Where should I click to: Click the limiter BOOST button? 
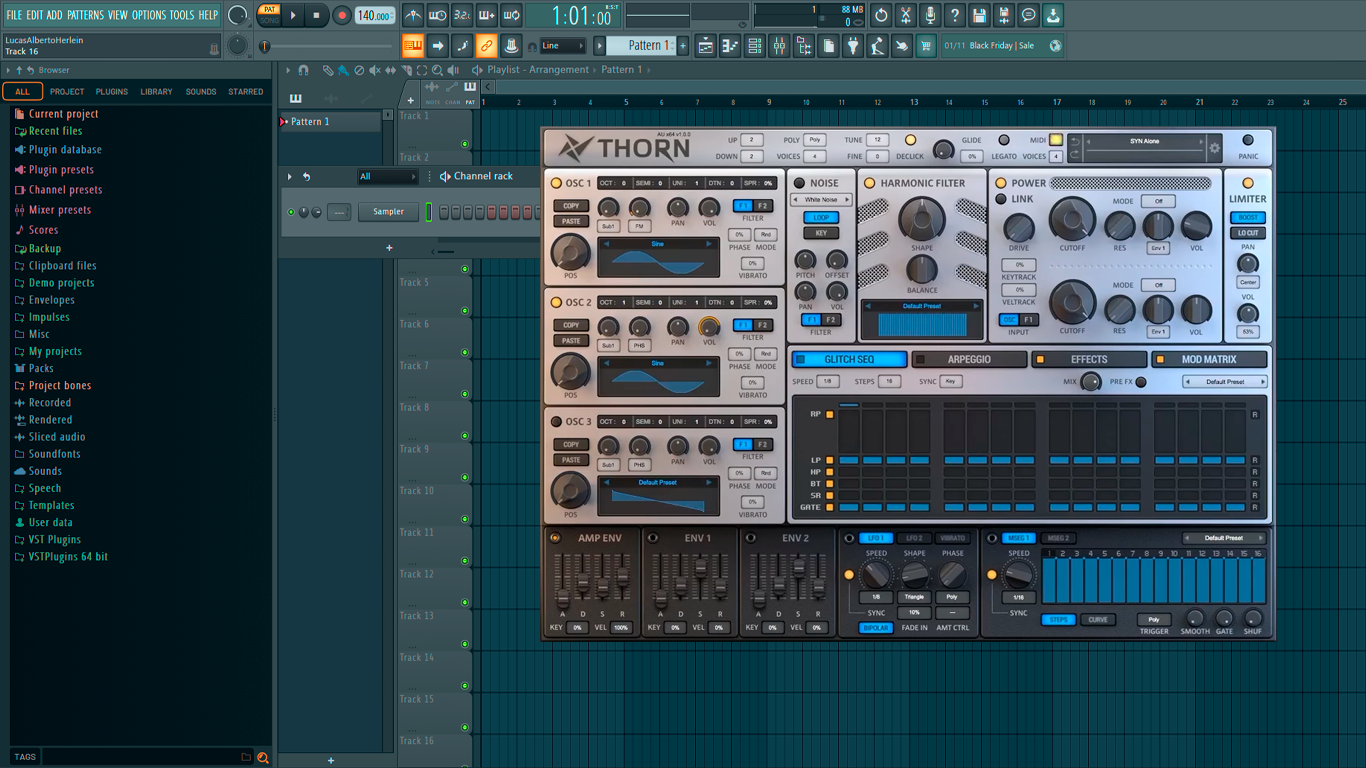click(x=1247, y=217)
